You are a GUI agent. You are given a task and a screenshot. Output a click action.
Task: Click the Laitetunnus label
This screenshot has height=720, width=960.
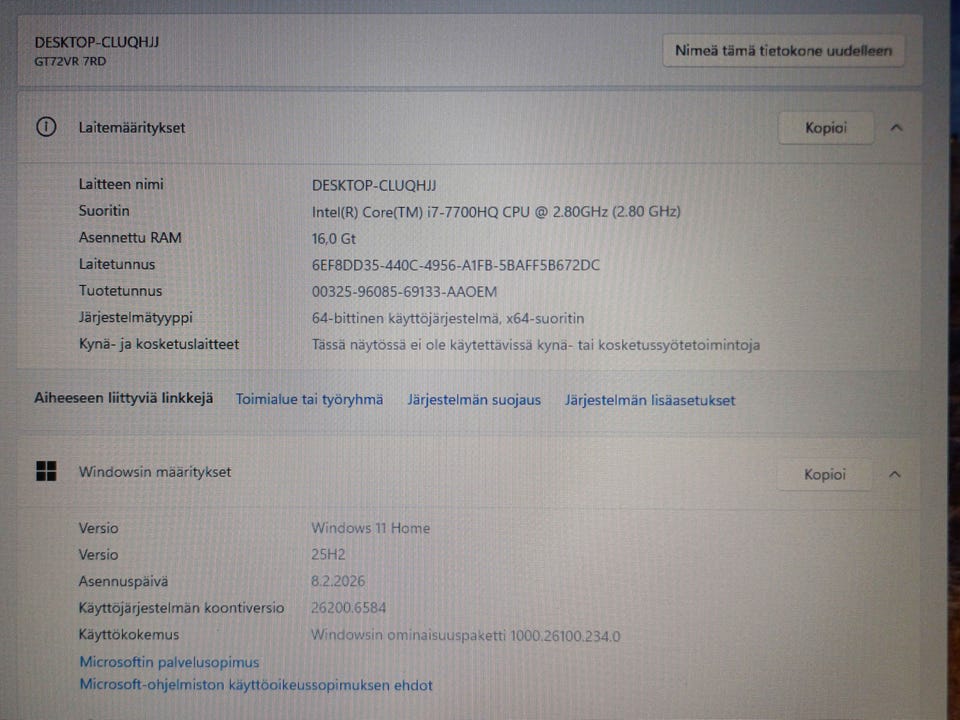pos(117,264)
